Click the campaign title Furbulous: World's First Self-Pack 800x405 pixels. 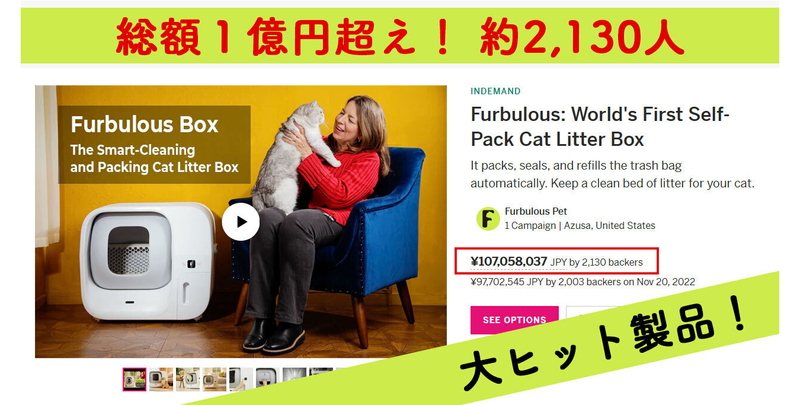pyautogui.click(x=600, y=126)
